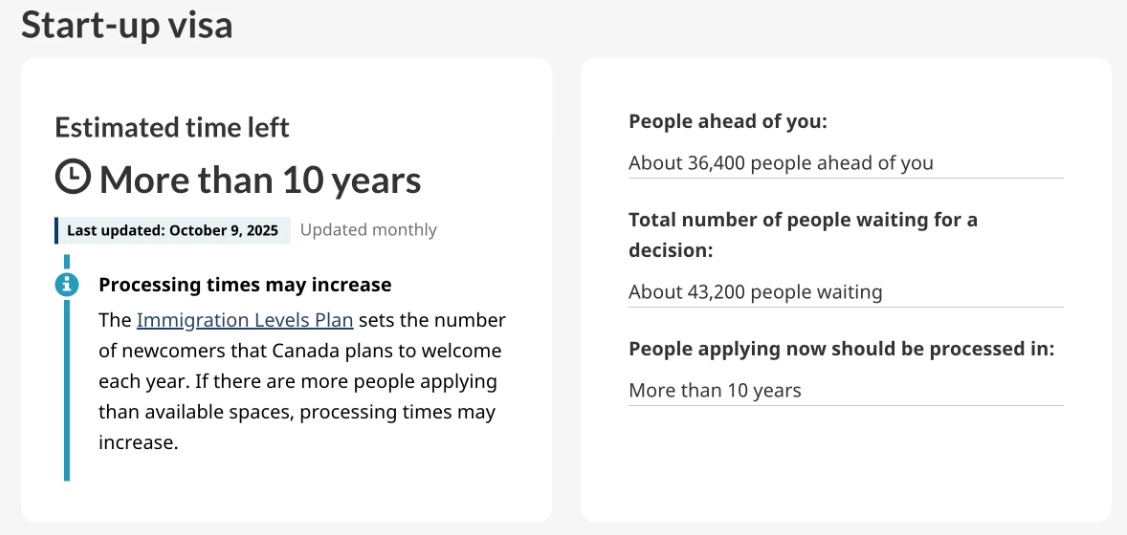
Task: Click the Start-up visa page heading
Action: point(127,25)
